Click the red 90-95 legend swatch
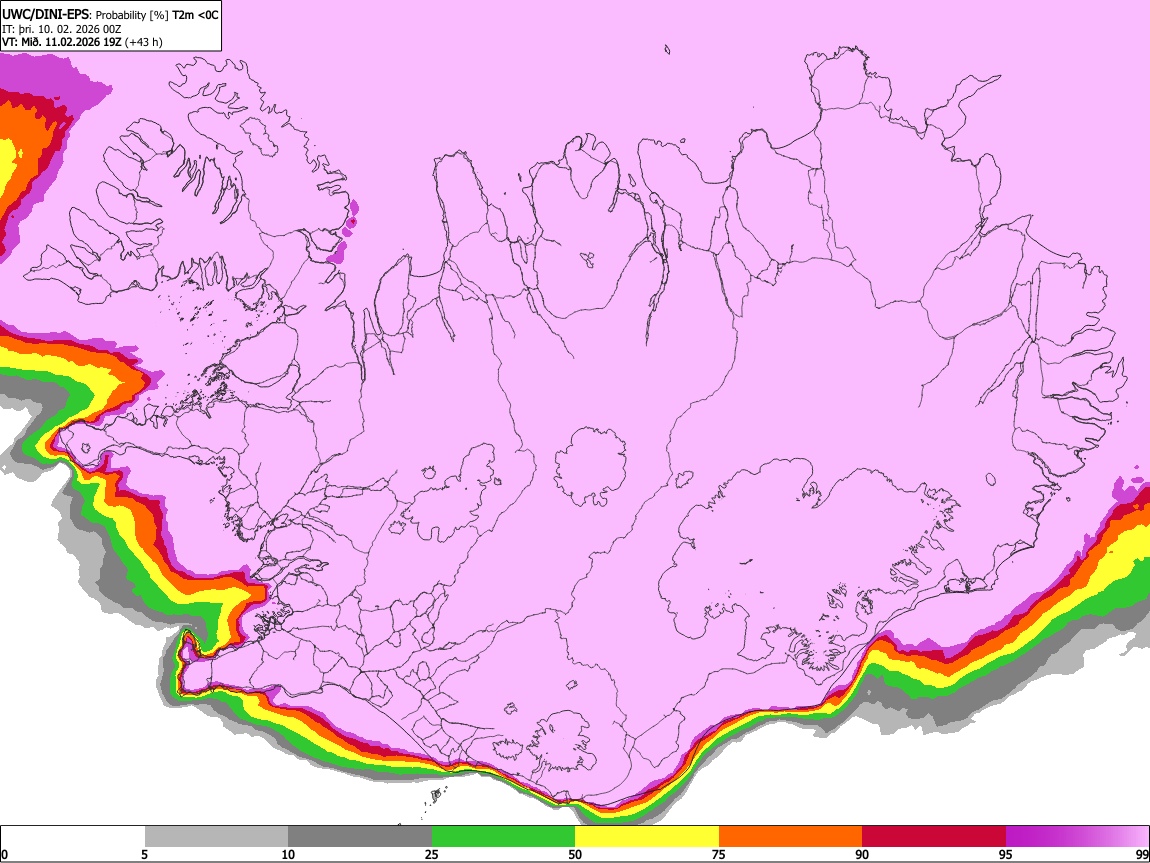The image size is (1150, 863). coord(934,837)
